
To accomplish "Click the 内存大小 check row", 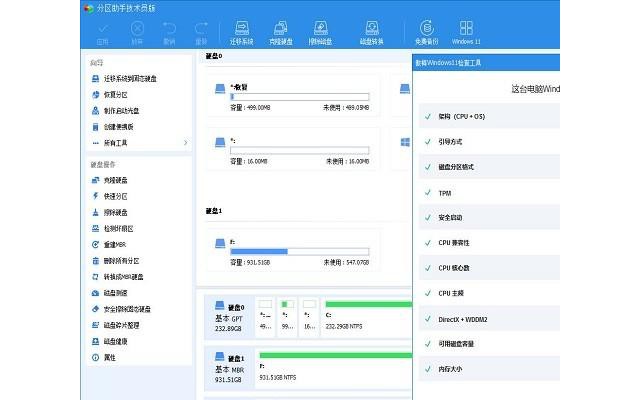I will (489, 369).
